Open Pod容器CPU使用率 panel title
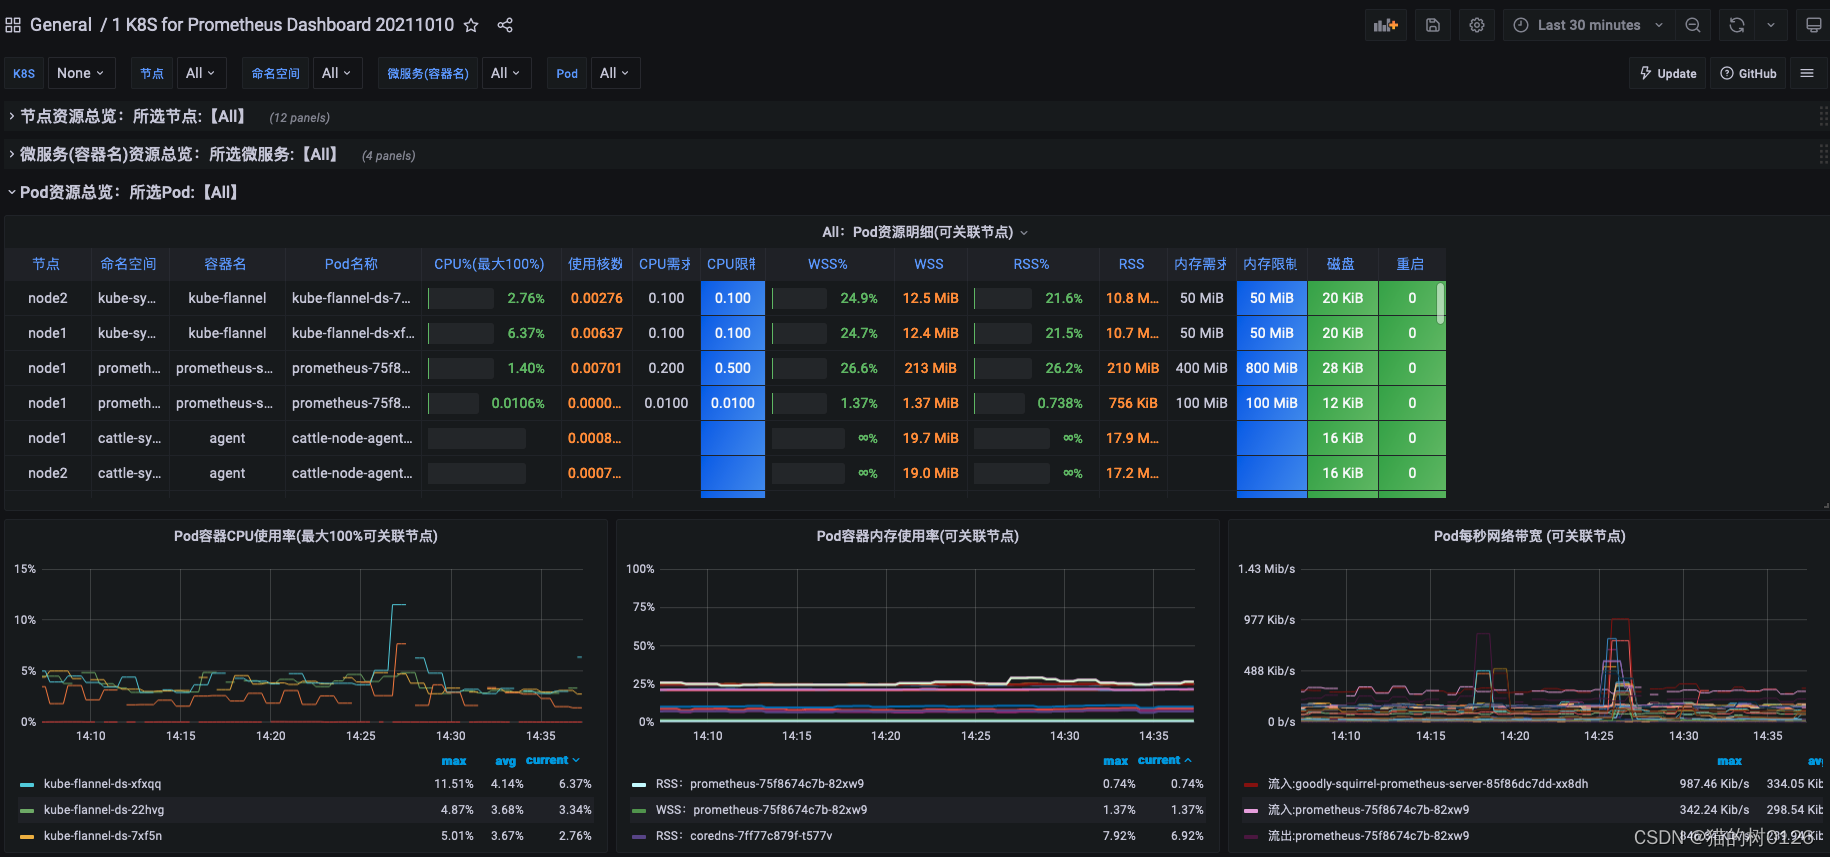 click(306, 536)
